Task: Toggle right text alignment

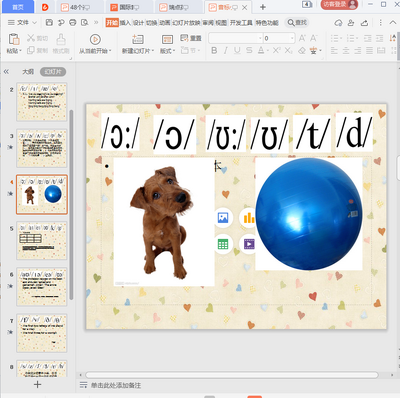Action: pyautogui.click(x=358, y=51)
